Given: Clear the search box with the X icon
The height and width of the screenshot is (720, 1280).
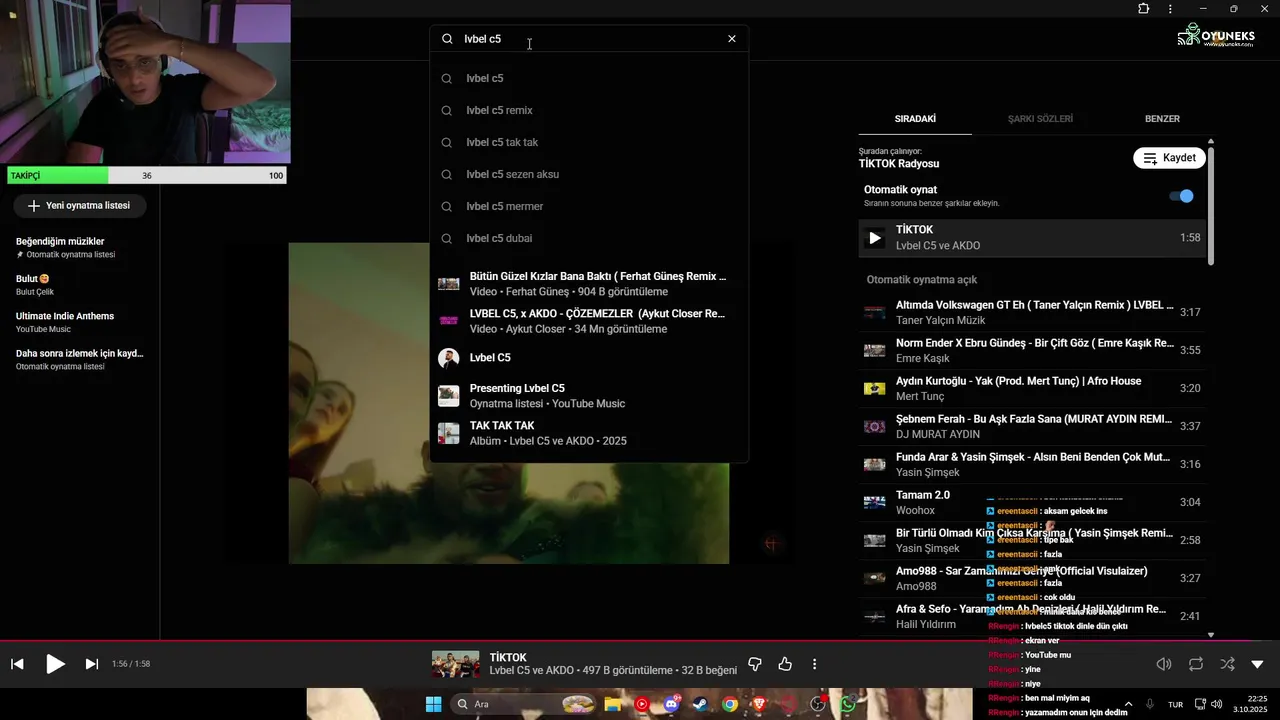Looking at the screenshot, I should [x=731, y=39].
